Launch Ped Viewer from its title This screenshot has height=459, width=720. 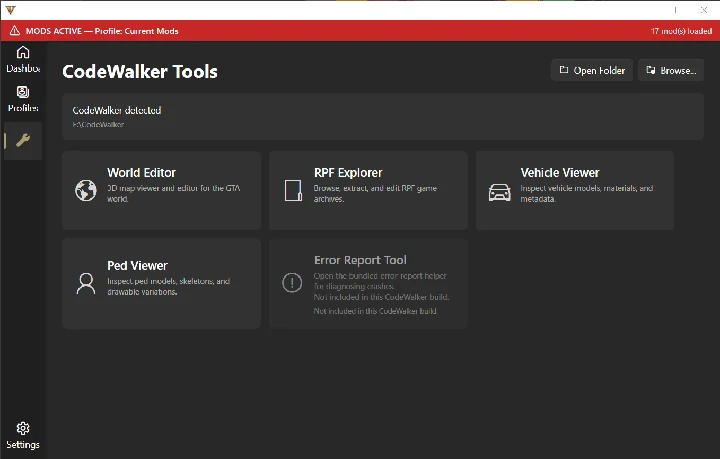137,265
